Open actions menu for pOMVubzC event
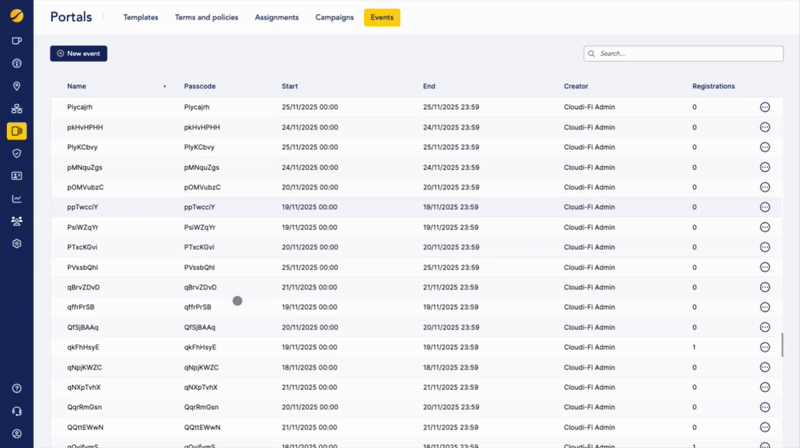The height and width of the screenshot is (448, 800). point(765,187)
